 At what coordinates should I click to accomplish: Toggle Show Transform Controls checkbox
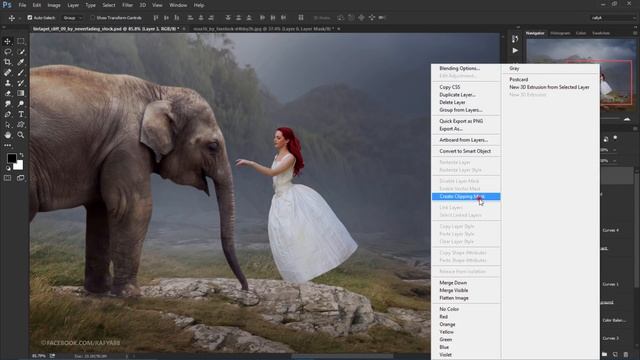point(92,18)
